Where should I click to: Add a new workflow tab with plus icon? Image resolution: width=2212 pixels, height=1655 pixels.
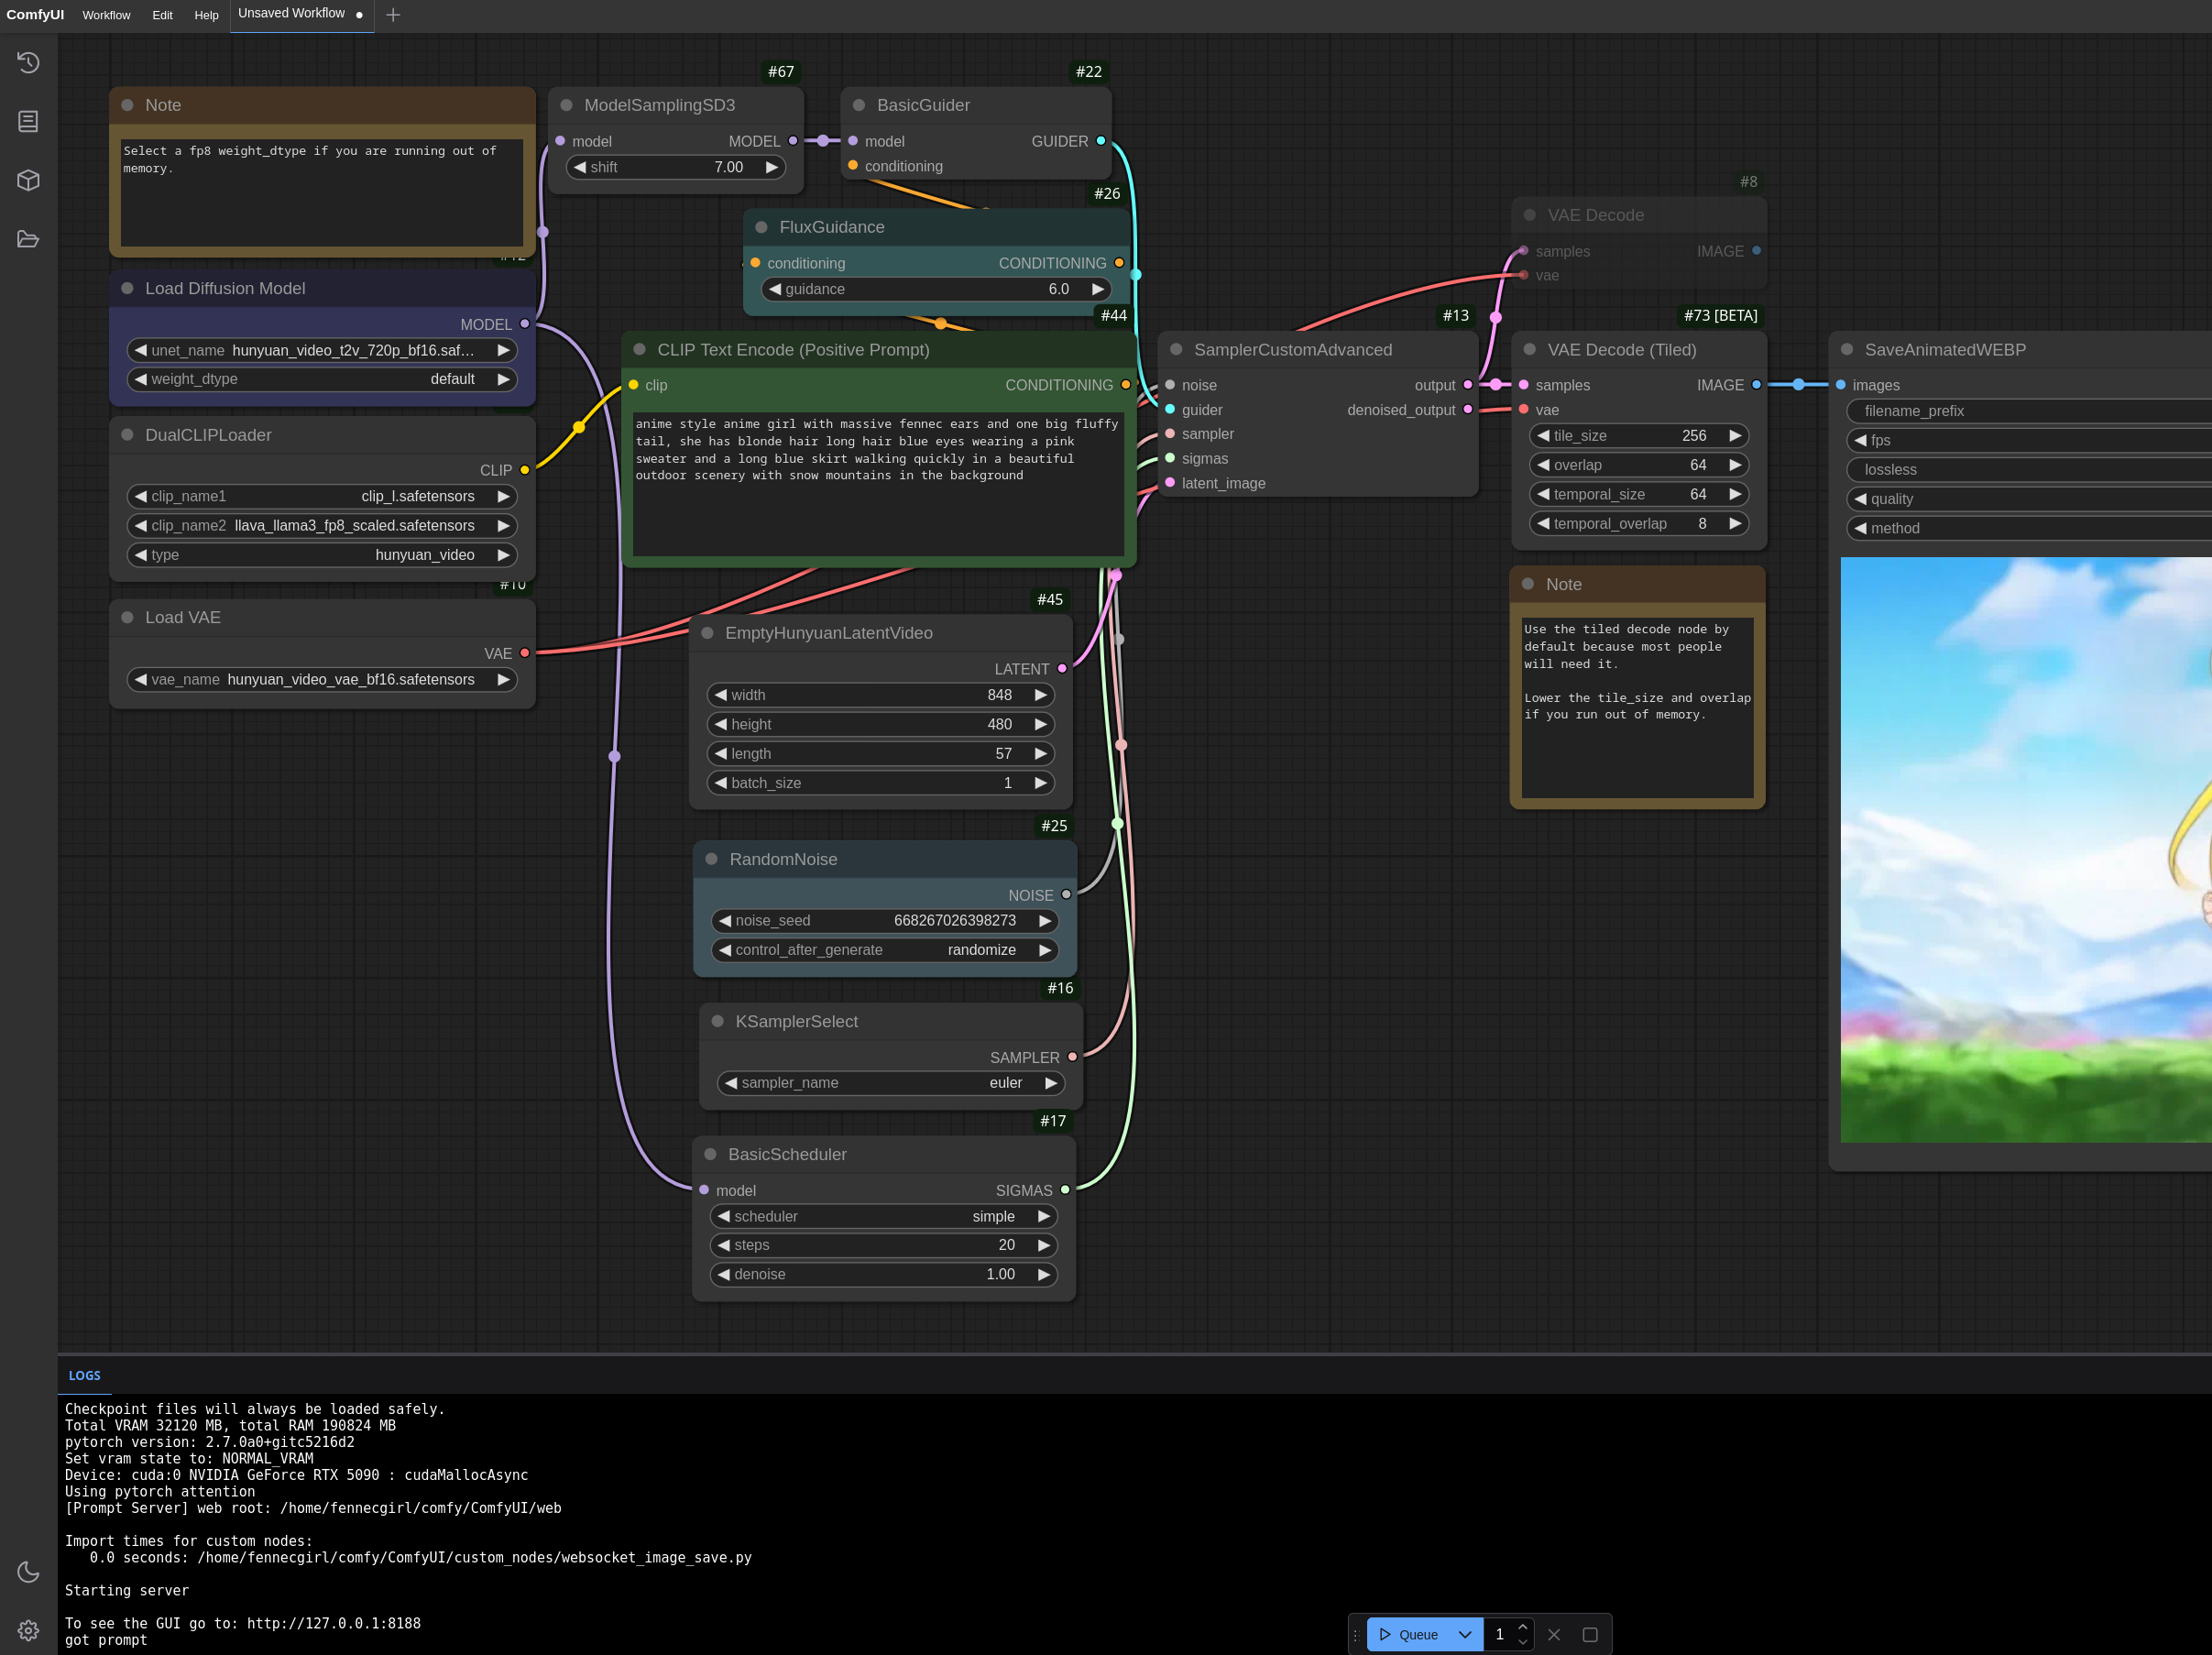point(393,15)
